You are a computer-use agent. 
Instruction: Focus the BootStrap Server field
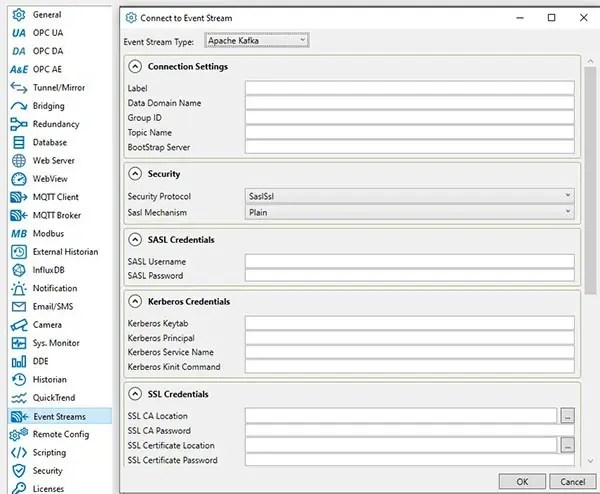[409, 147]
